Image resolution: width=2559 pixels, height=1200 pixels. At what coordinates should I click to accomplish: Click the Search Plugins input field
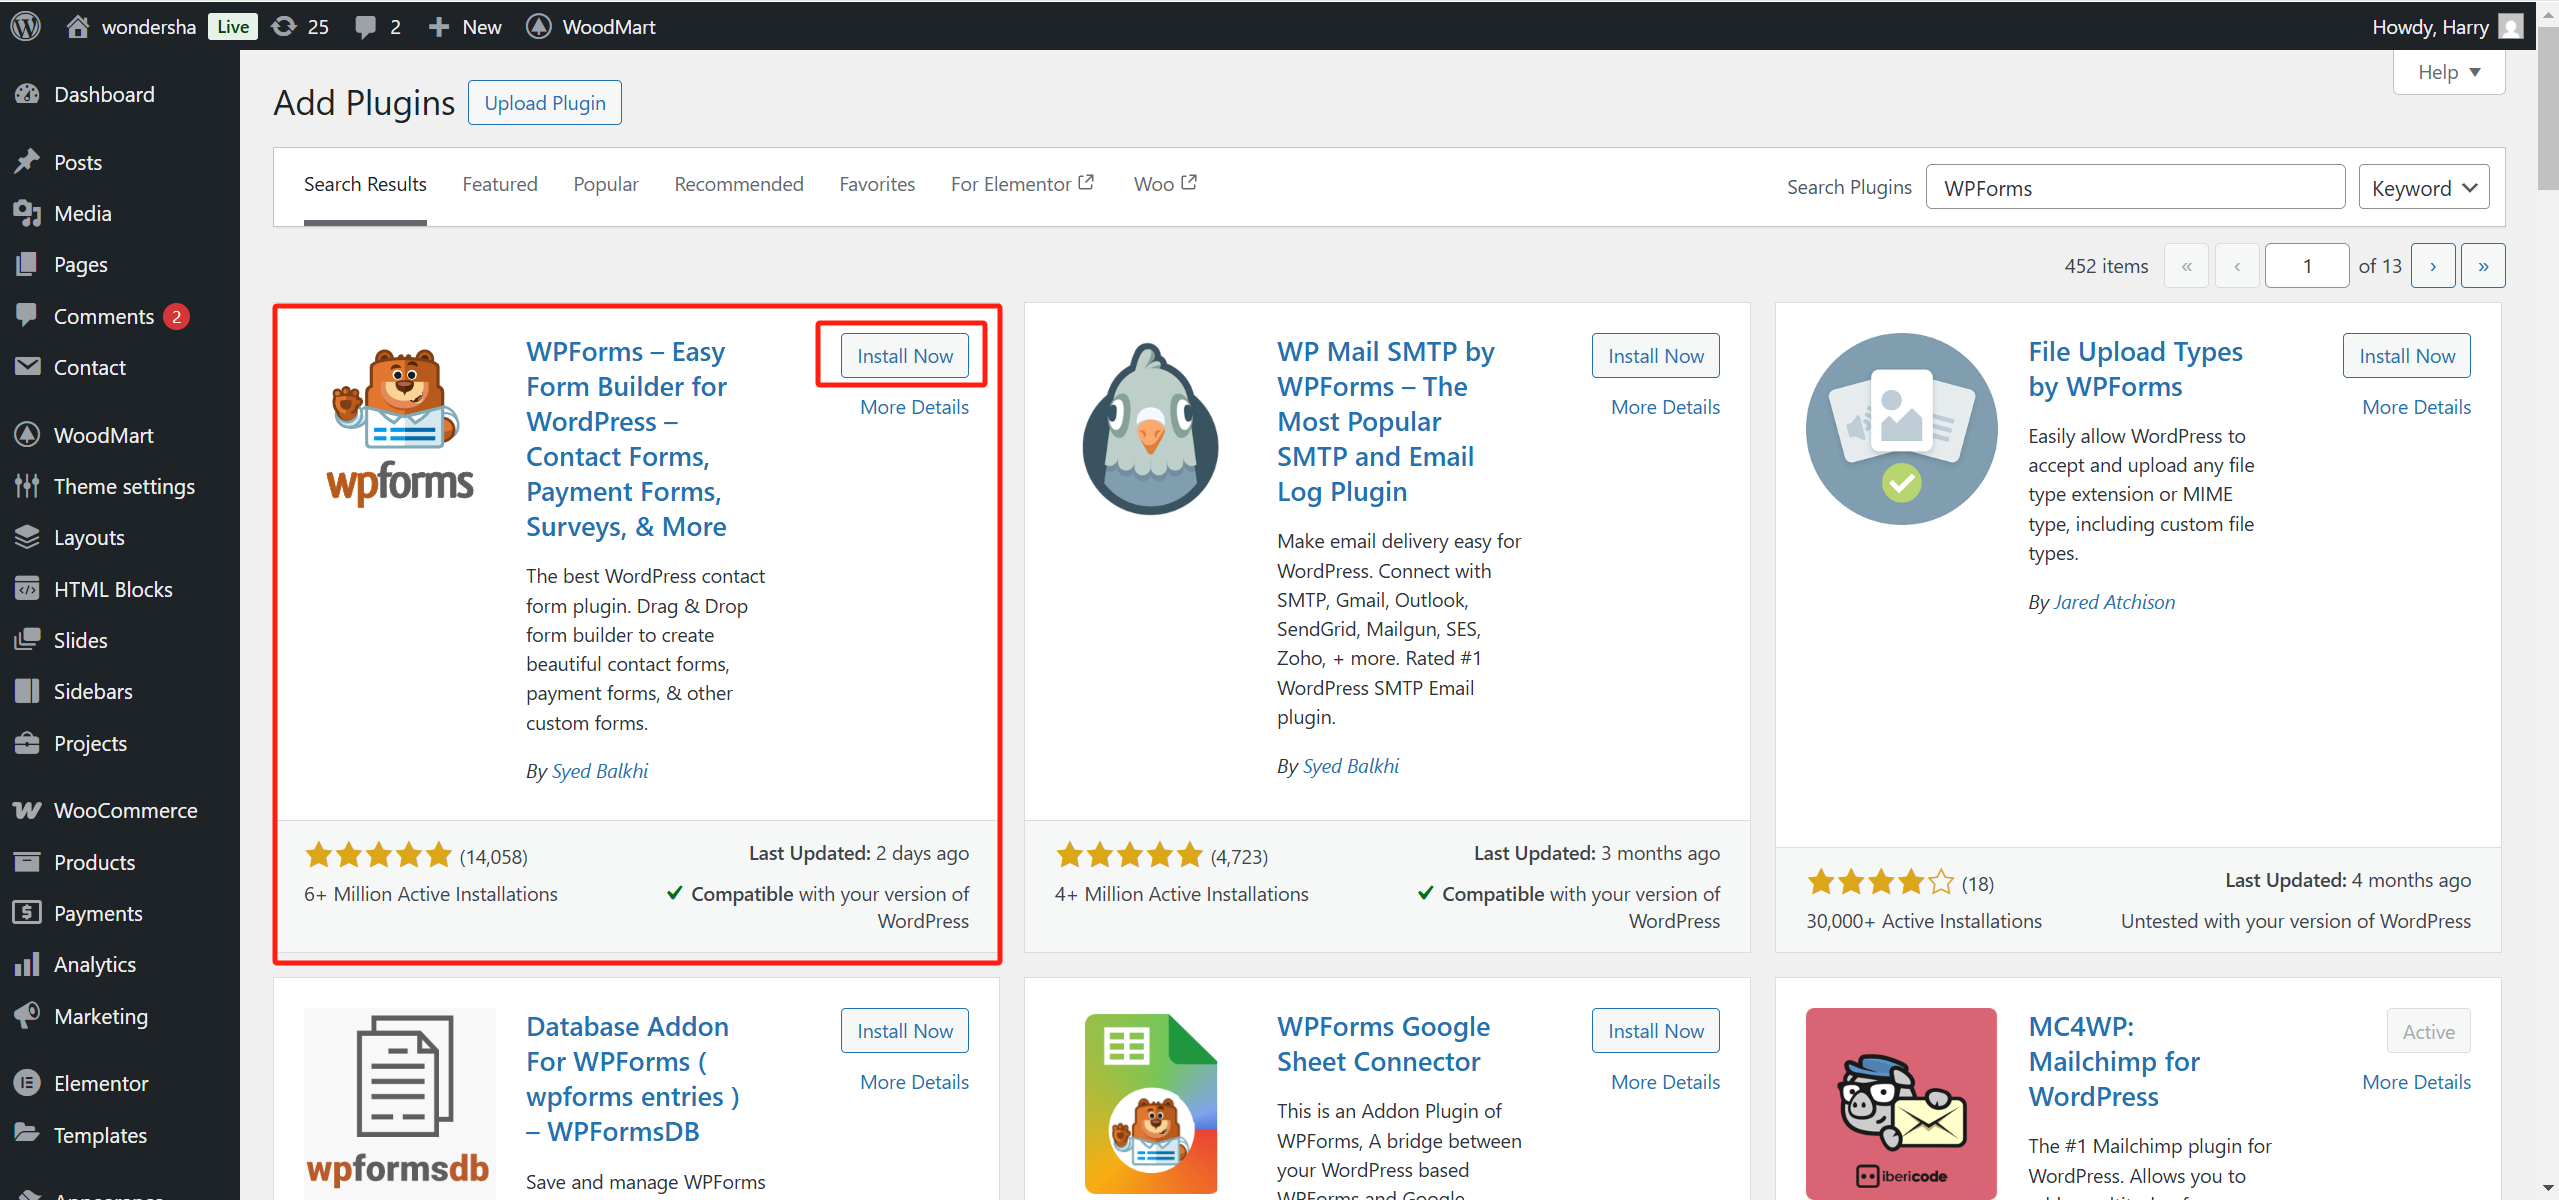coord(2134,188)
